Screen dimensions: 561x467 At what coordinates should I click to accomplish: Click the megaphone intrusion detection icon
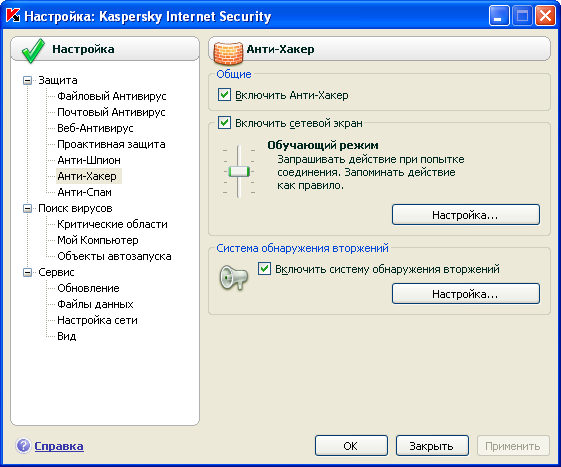tap(234, 277)
